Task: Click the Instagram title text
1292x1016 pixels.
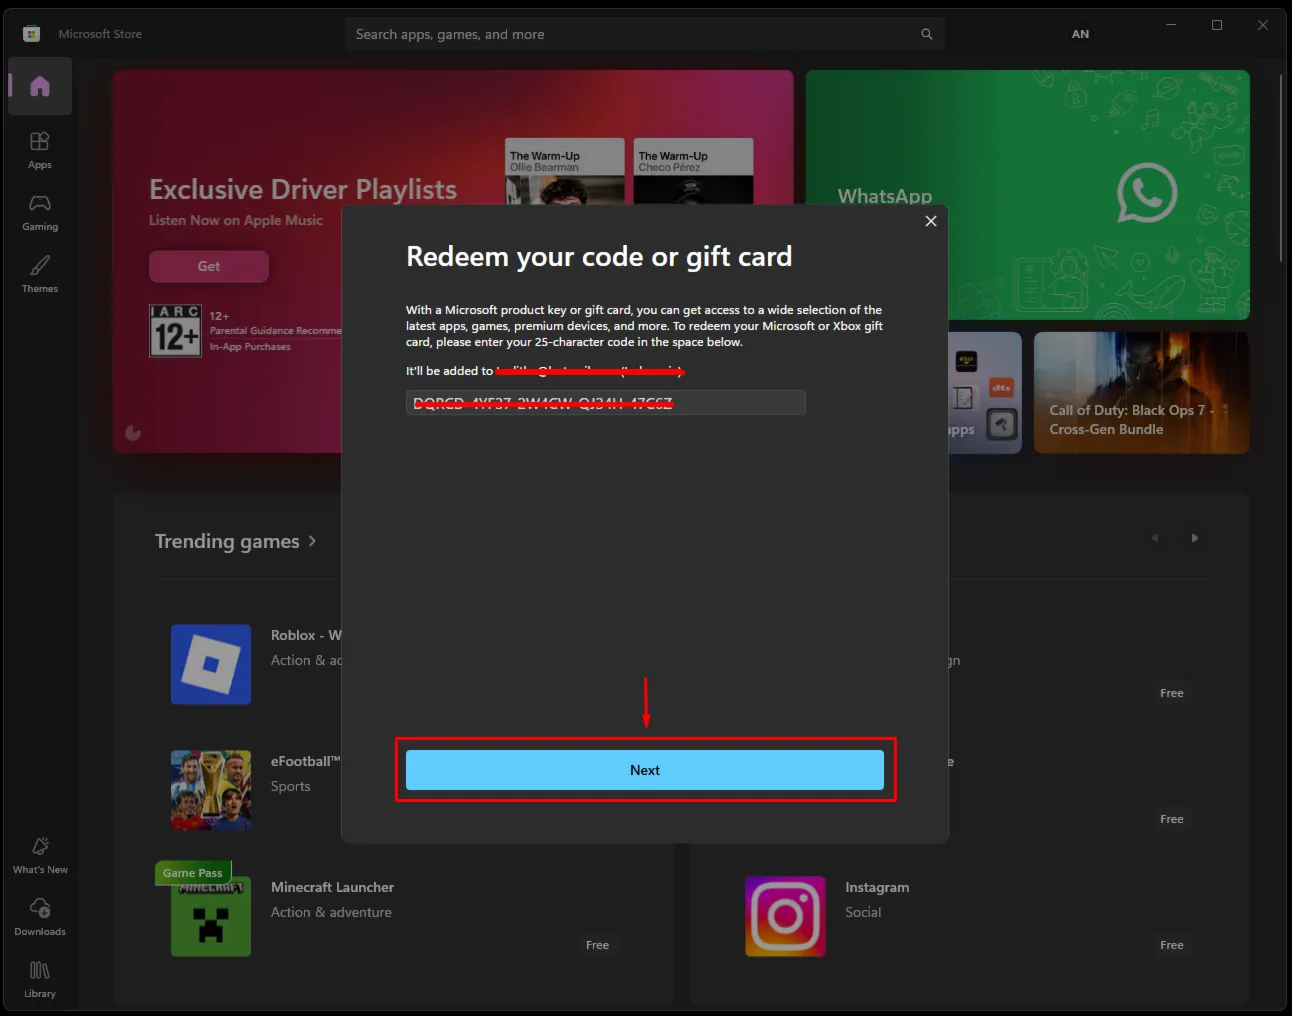Action: tap(877, 887)
